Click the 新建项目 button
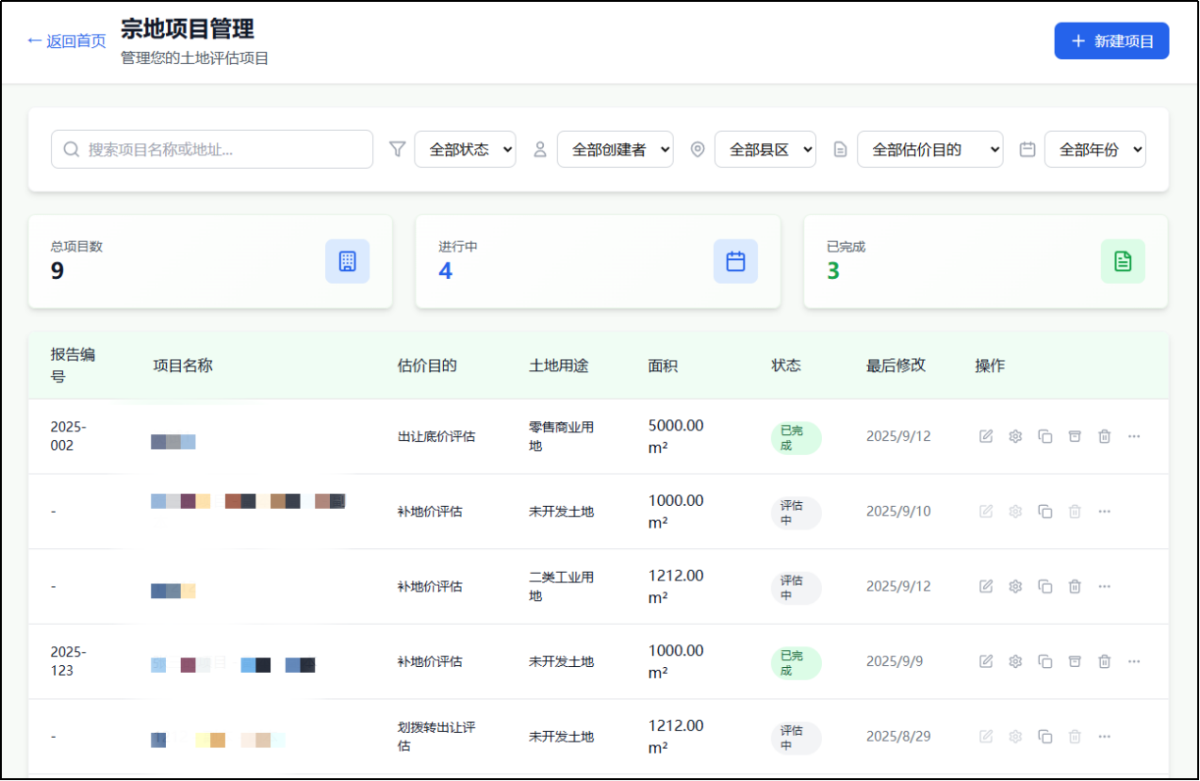Image resolution: width=1200 pixels, height=781 pixels. (1111, 40)
